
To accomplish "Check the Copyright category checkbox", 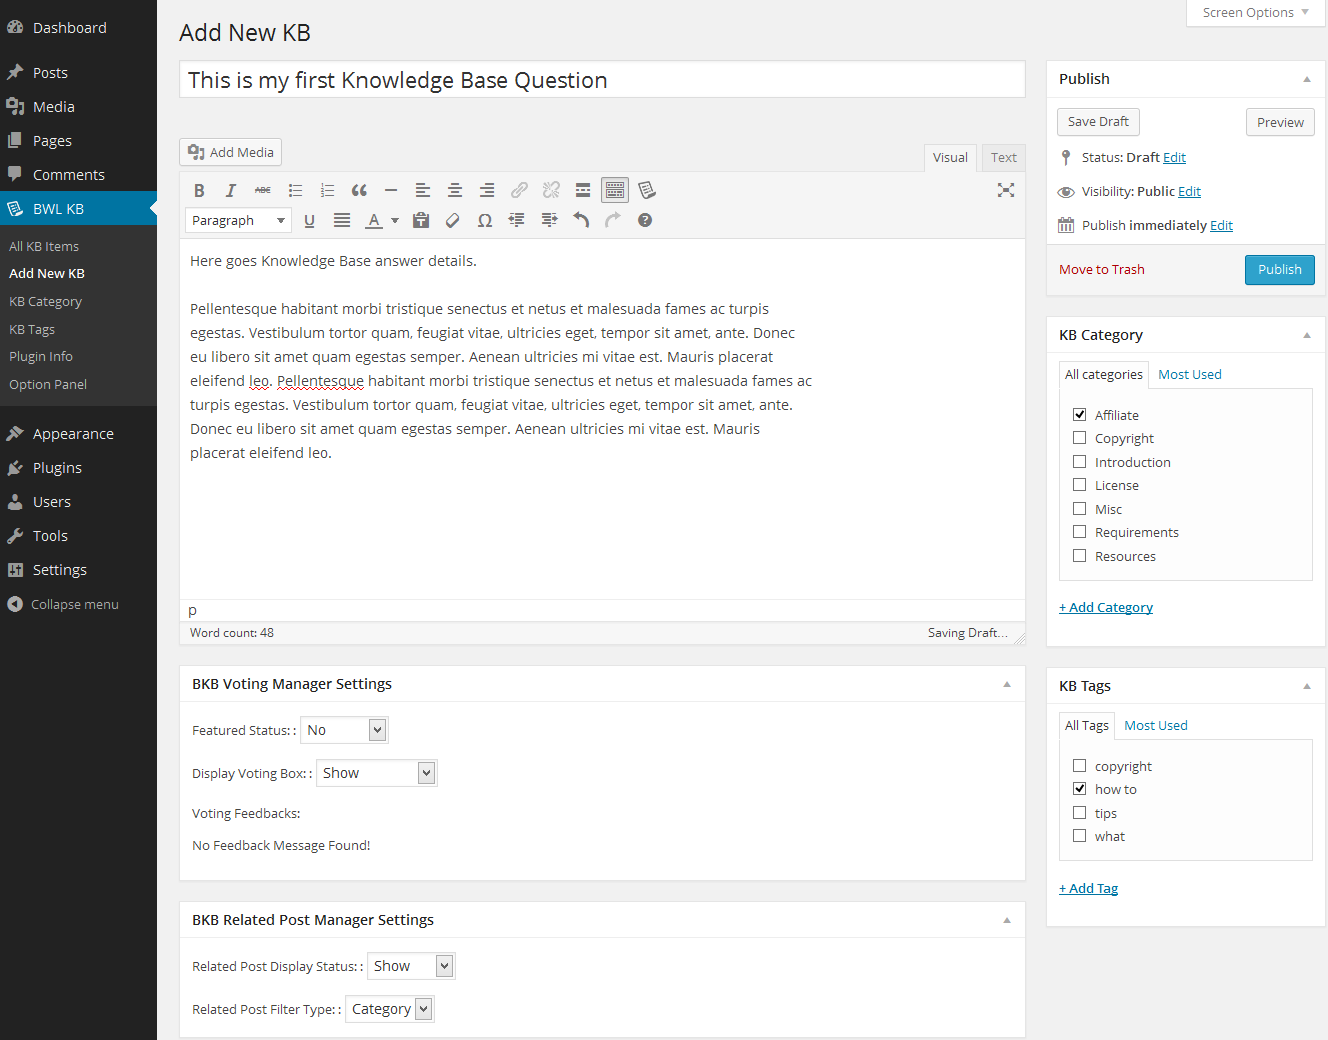I will pyautogui.click(x=1079, y=437).
